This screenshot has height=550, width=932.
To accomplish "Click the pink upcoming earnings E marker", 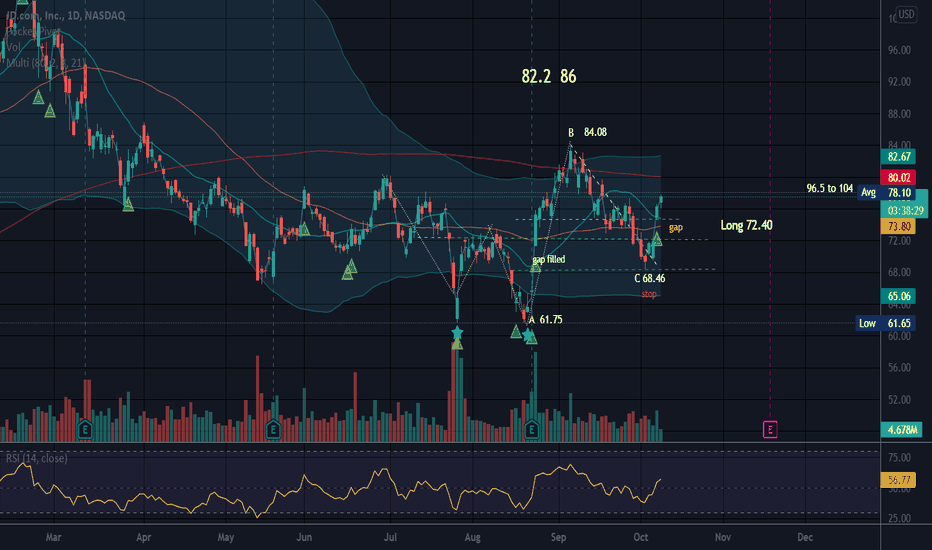I will pos(770,429).
